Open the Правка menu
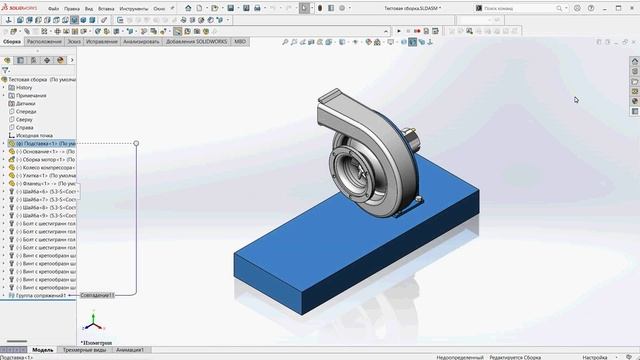This screenshot has height=360, width=640. [x=72, y=8]
